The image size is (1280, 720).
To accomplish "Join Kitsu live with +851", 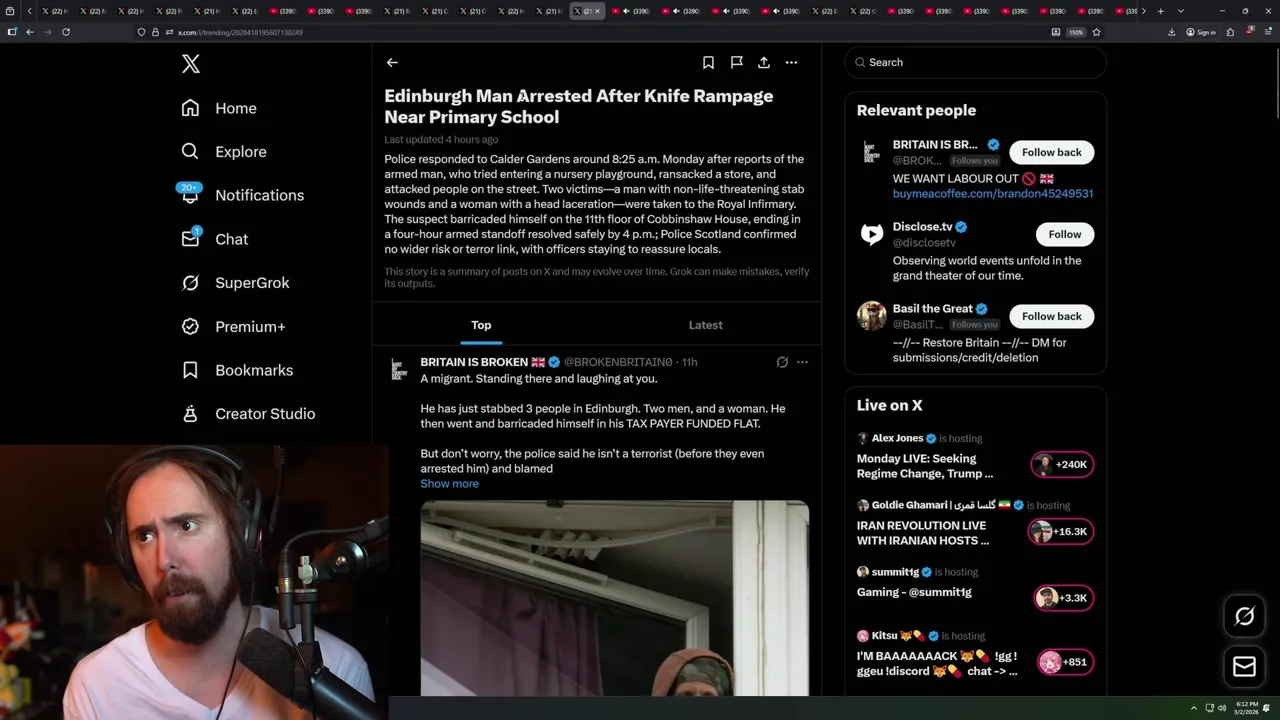I will click(x=1065, y=662).
